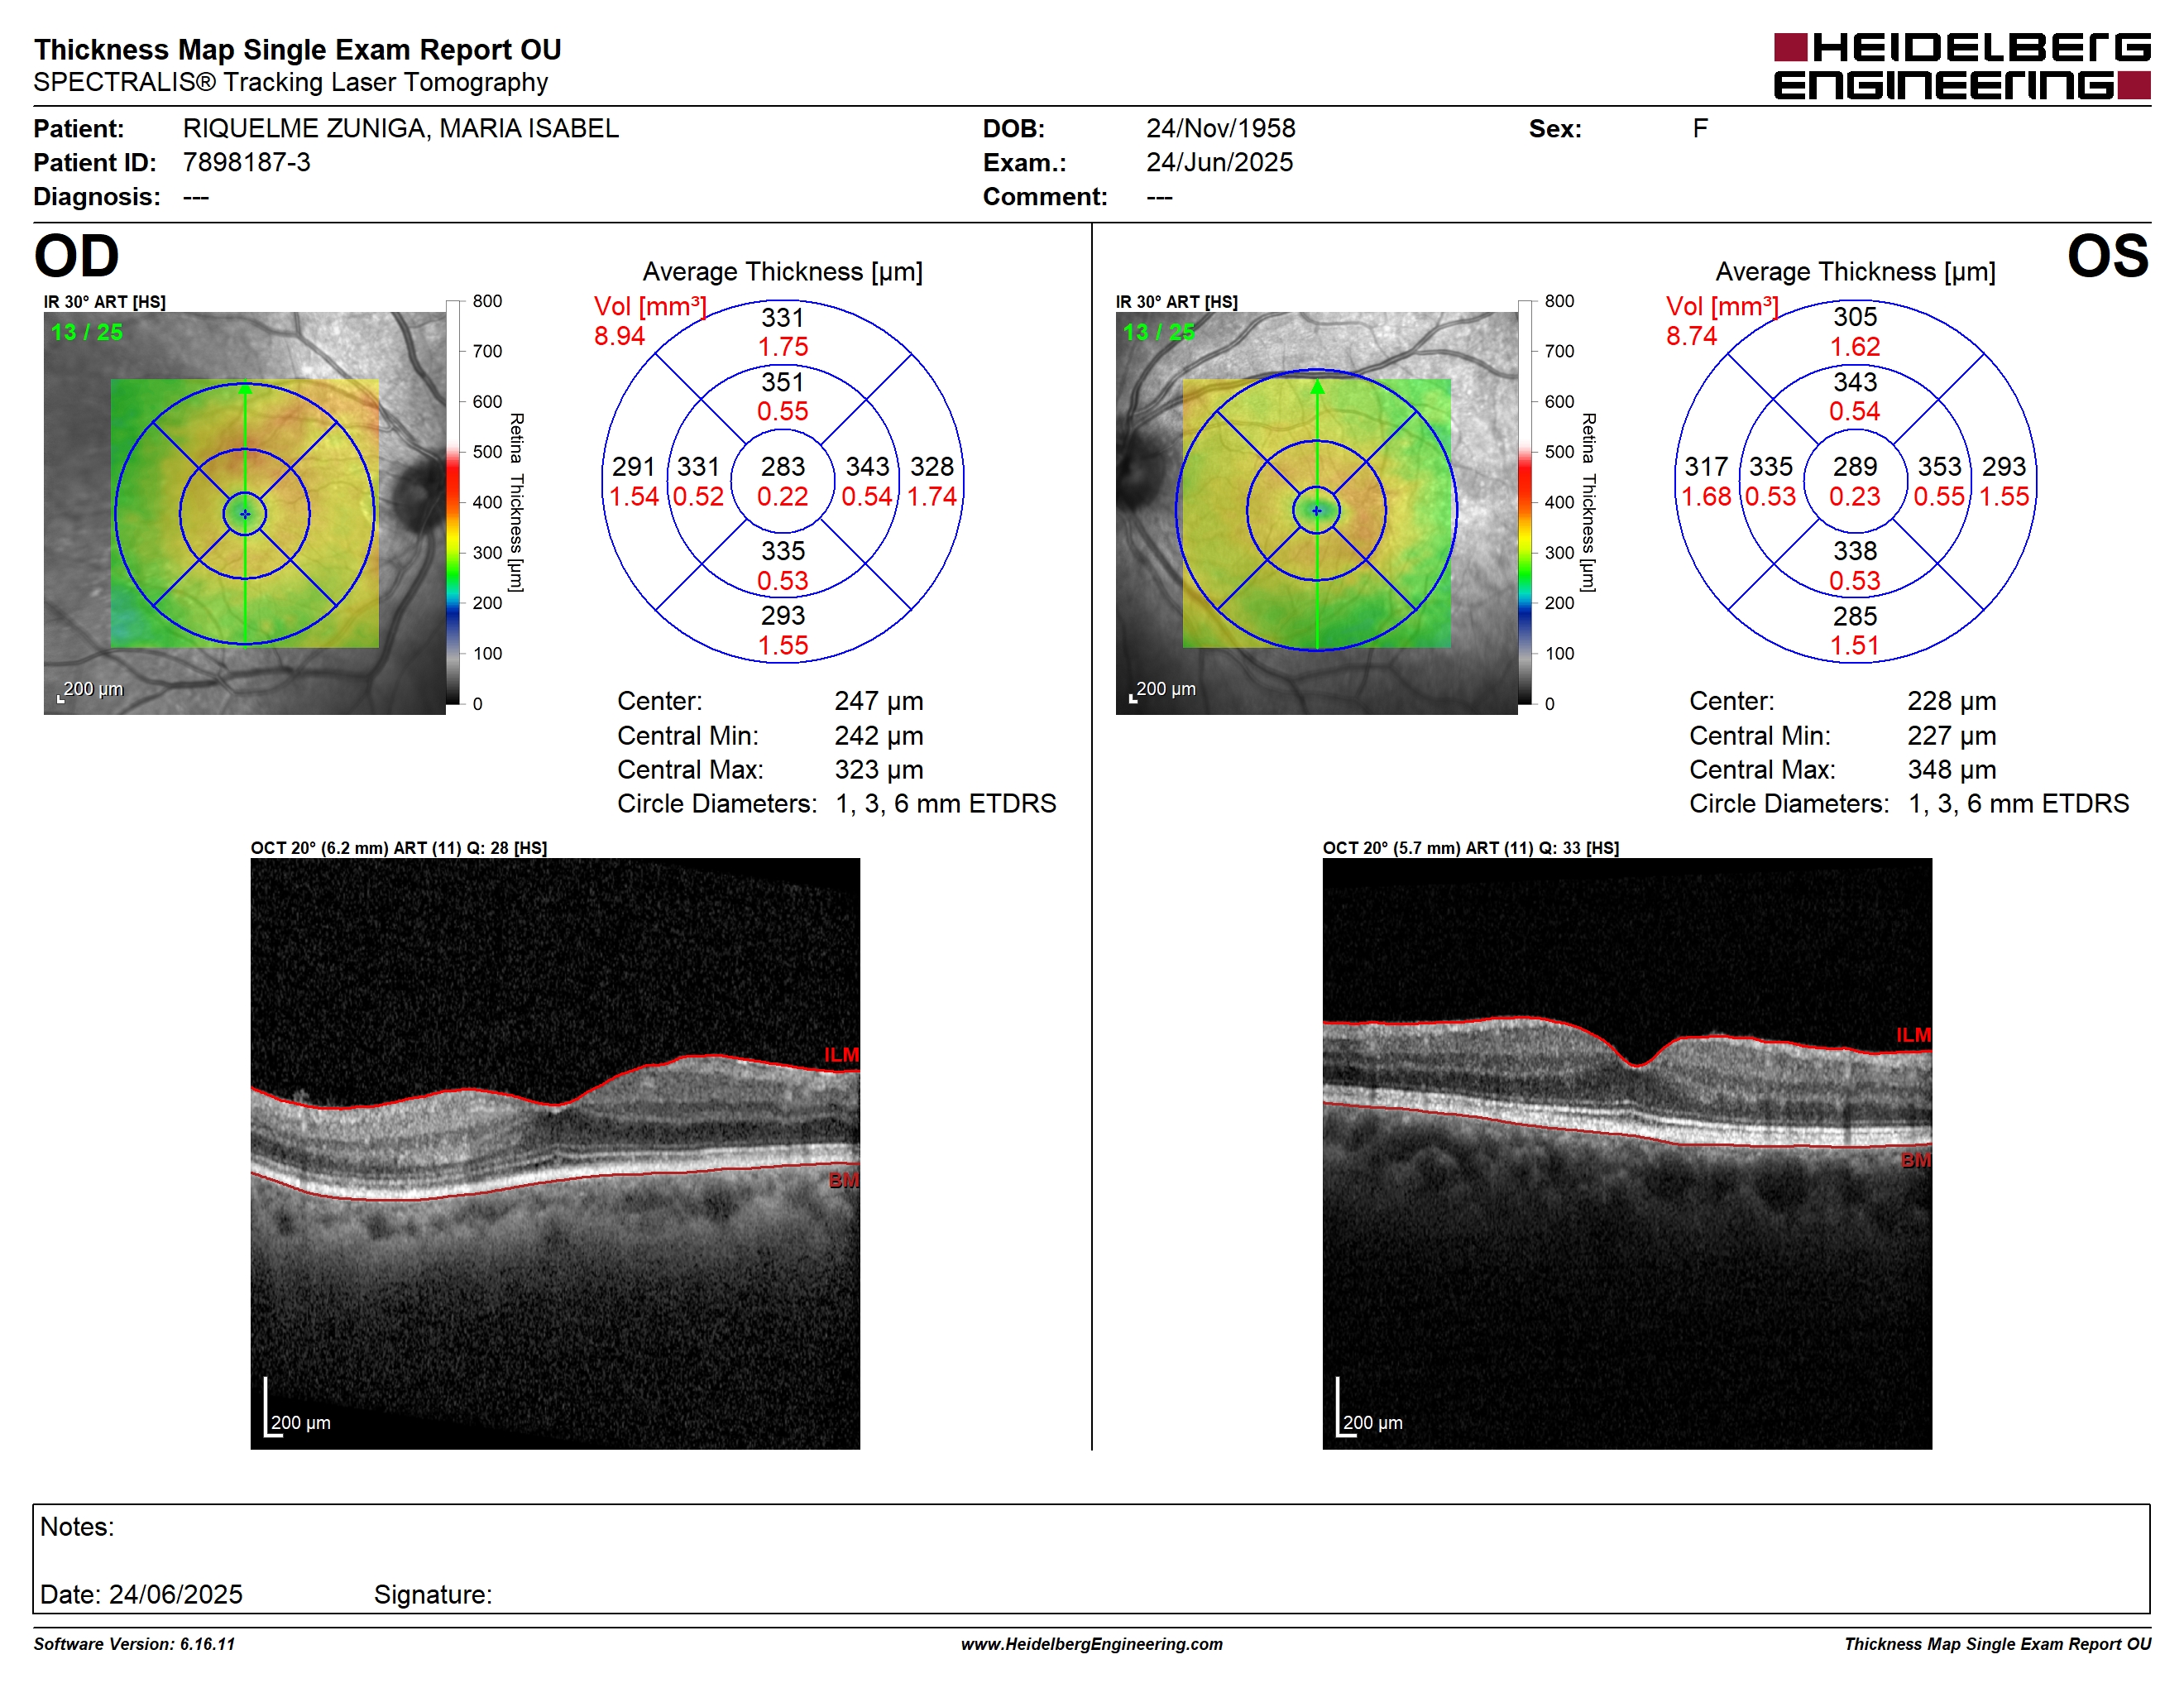2184x1688 pixels.
Task: Click the OS OCT B-scan cross-section image
Action: [1627, 1153]
